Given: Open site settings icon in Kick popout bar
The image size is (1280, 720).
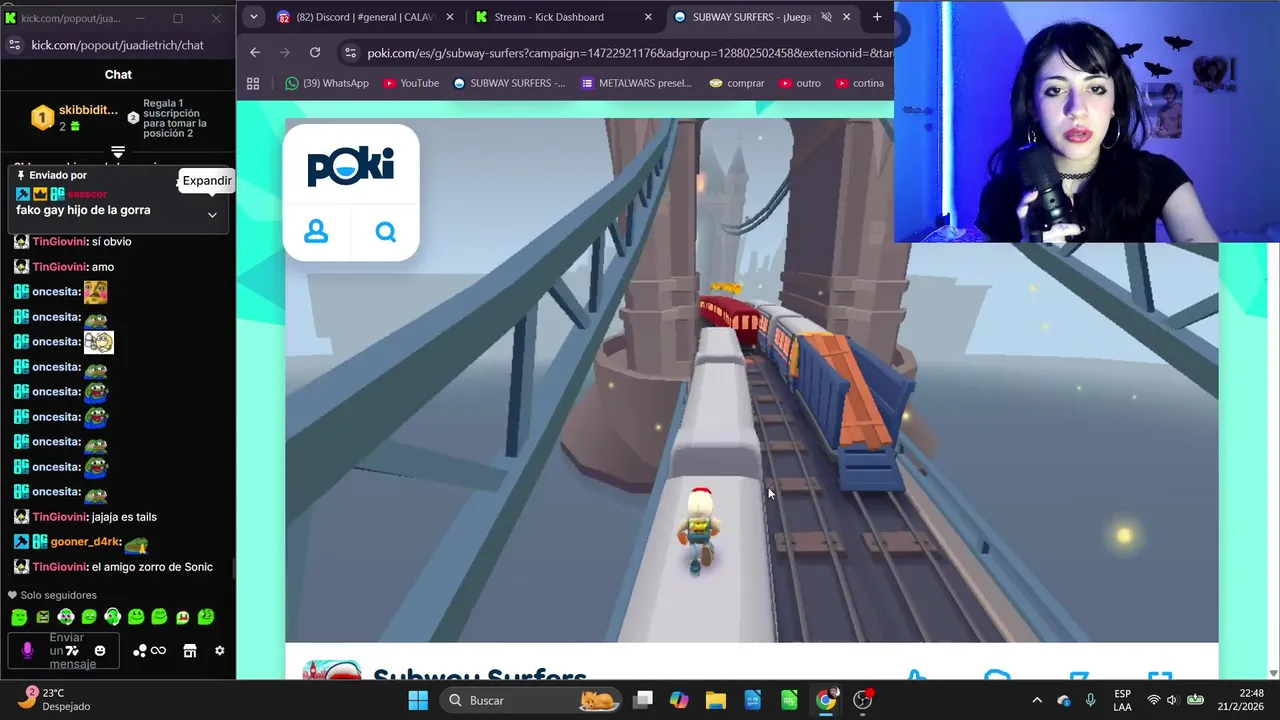Looking at the screenshot, I should click(x=14, y=45).
